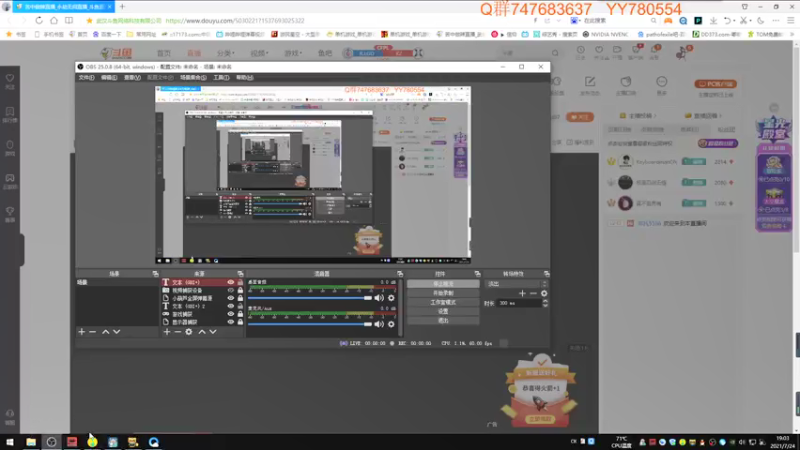This screenshot has height=450, width=800.
Task: Remove the transition with the minus icon
Action: [x=533, y=293]
